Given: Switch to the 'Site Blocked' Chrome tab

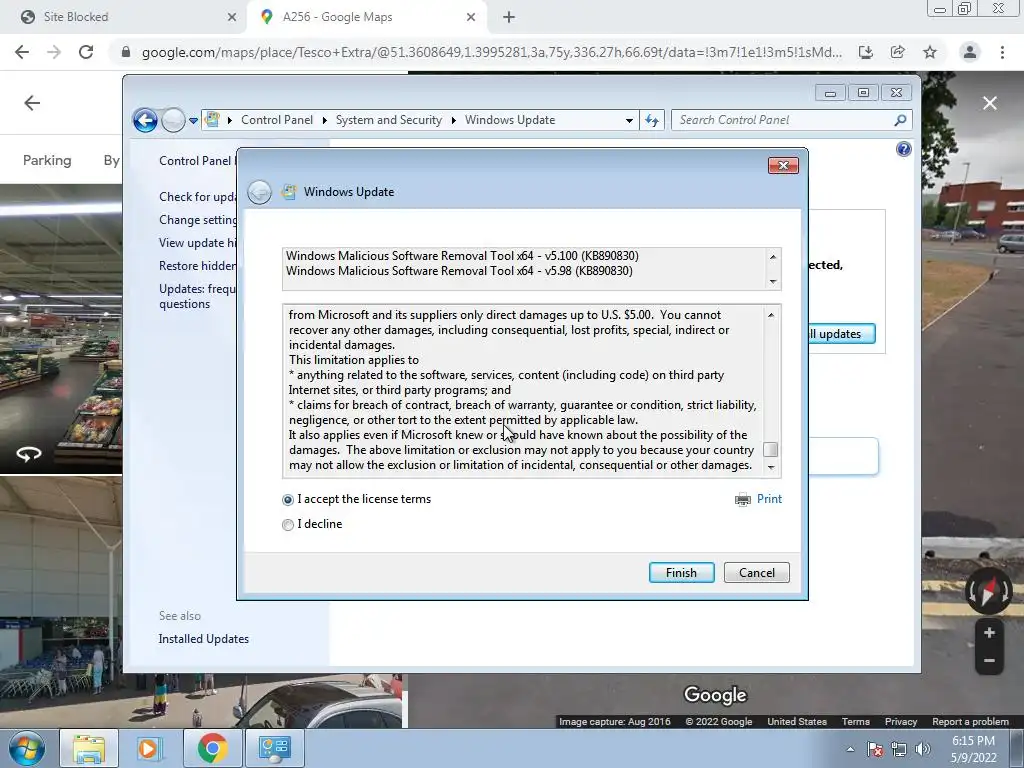Looking at the screenshot, I should coord(124,17).
